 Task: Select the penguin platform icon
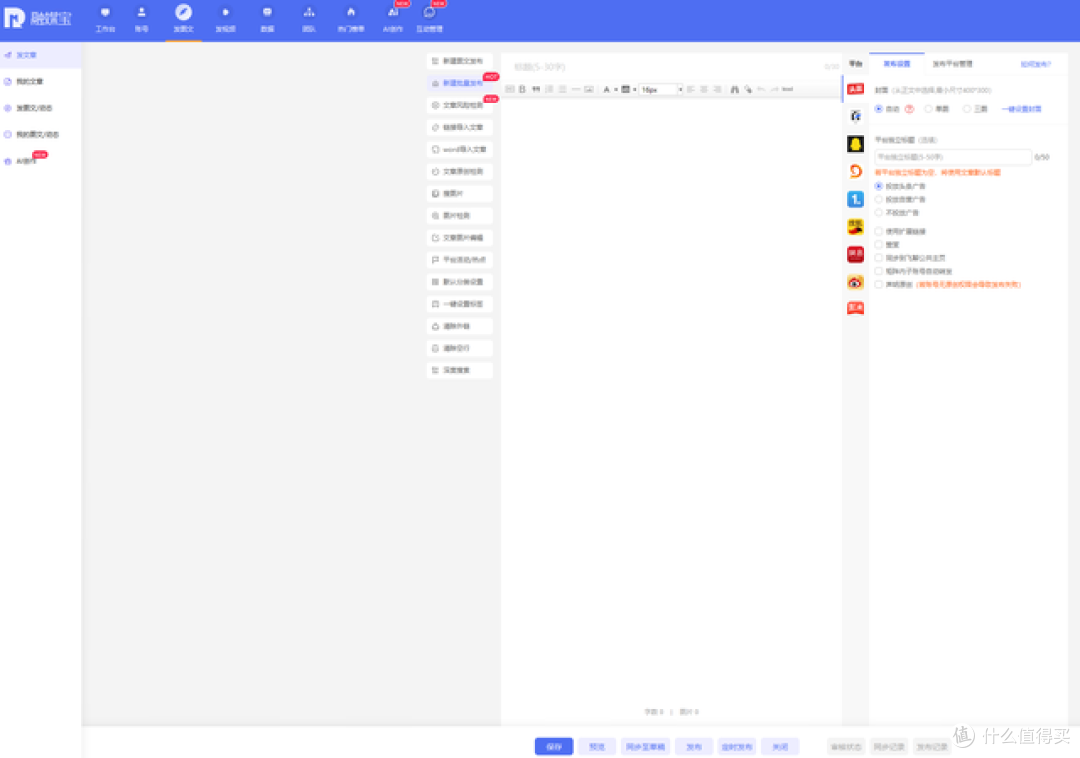(855, 144)
